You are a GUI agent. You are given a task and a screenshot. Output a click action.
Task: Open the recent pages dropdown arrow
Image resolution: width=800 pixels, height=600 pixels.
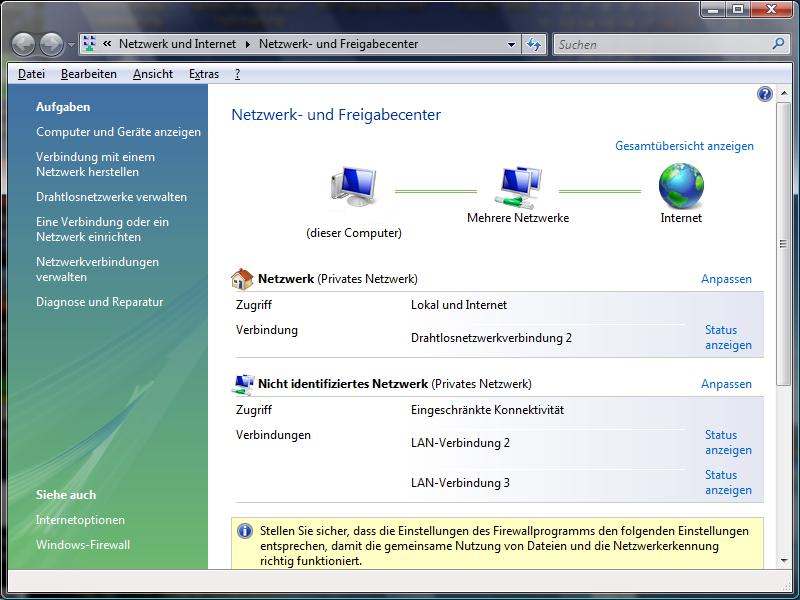pos(71,45)
